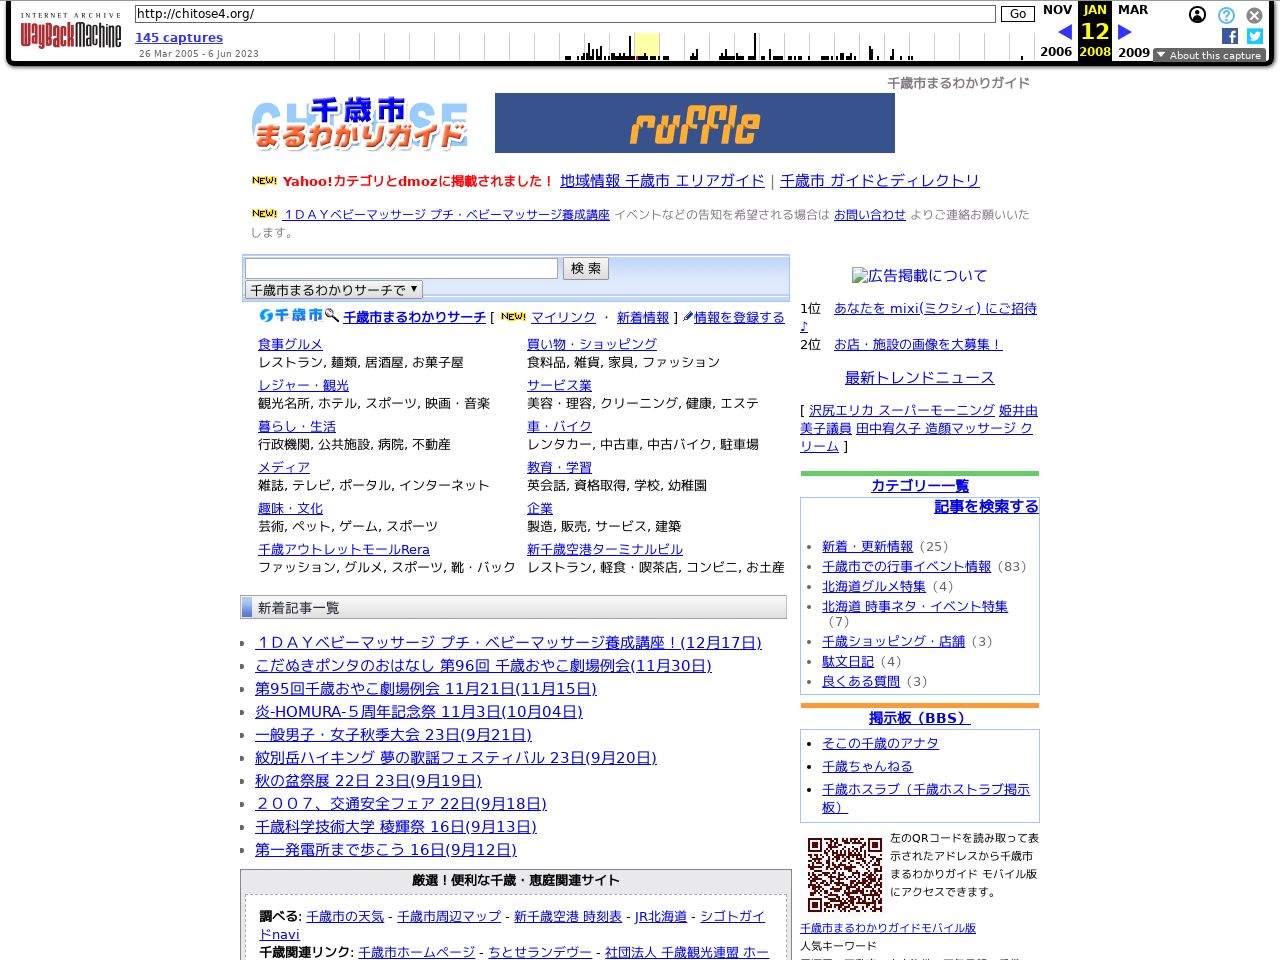This screenshot has height=960, width=1280.
Task: Open the お問い合わせ contact link
Action: coord(869,214)
